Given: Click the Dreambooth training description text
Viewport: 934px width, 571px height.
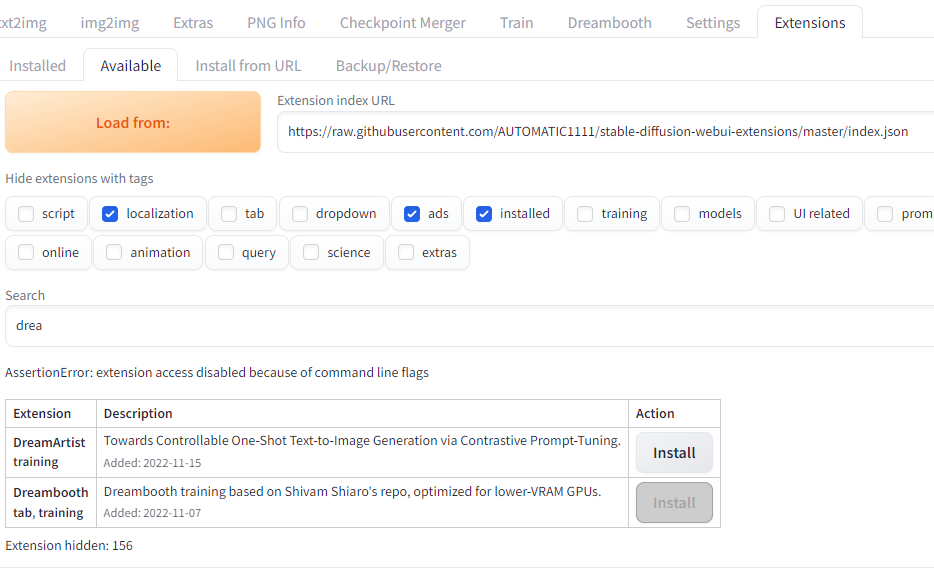Looking at the screenshot, I should coord(353,491).
